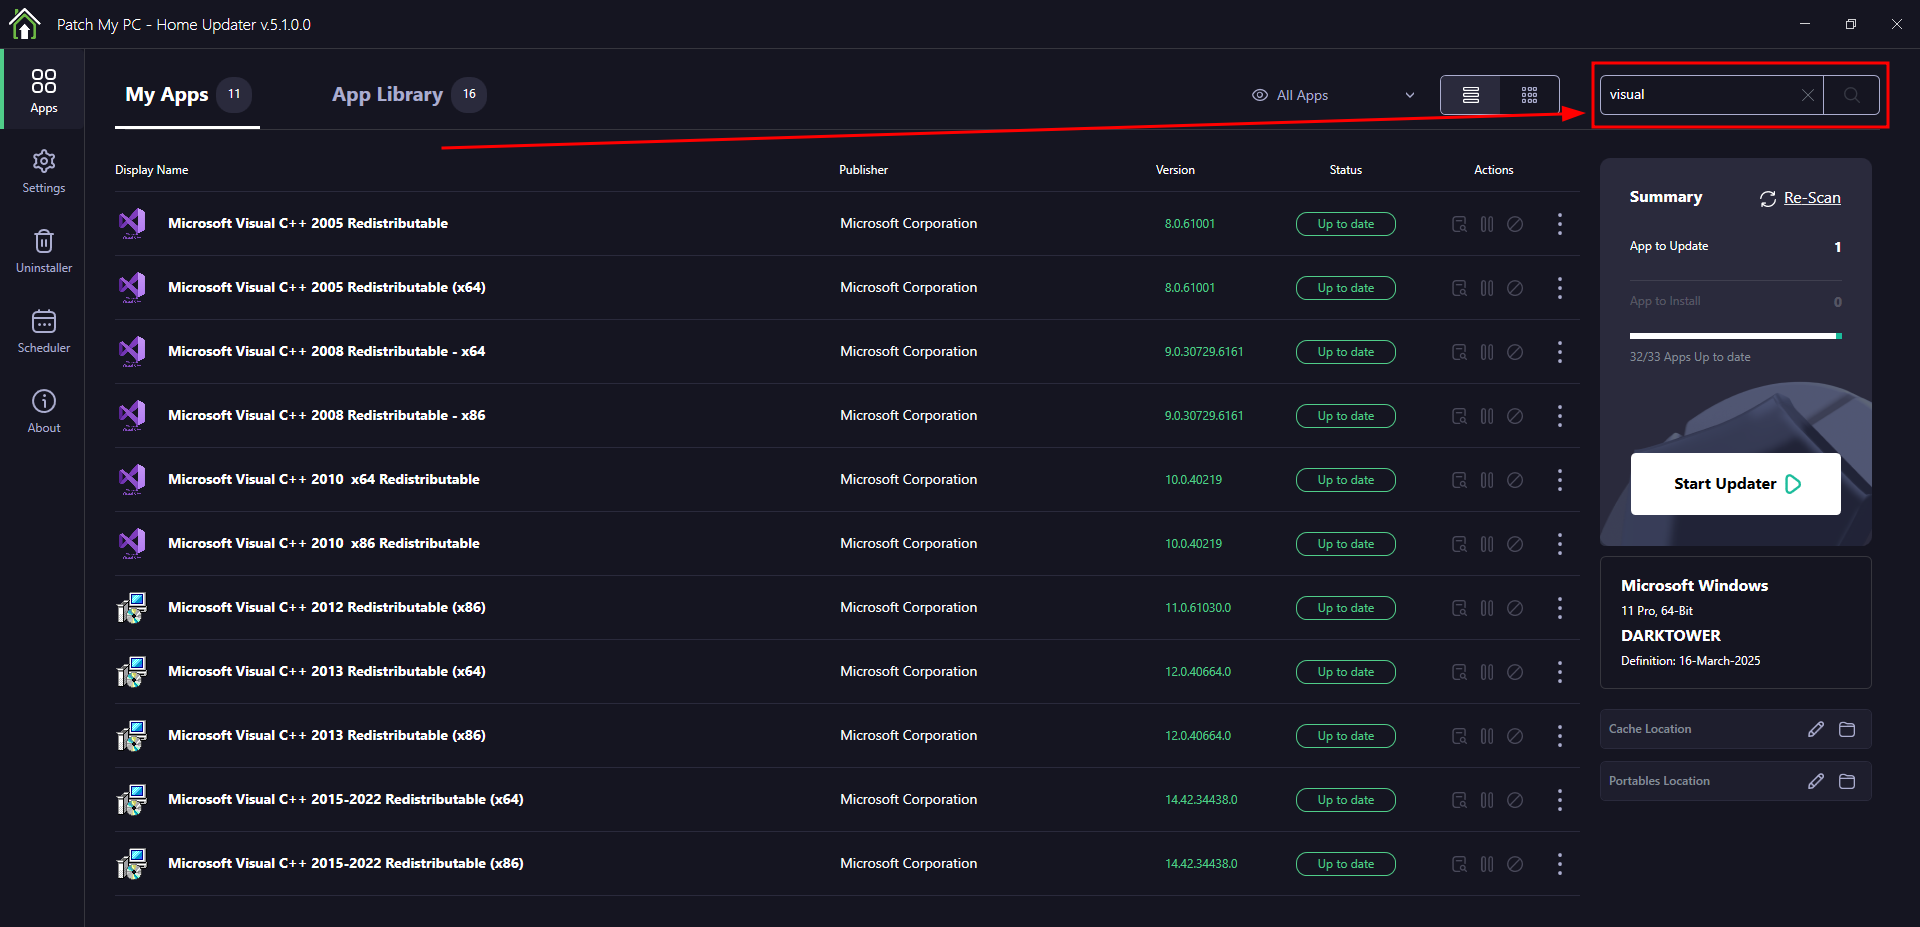
Task: View details icon for Visual C++ 2010 x64 Redistributable
Action: pos(1459,480)
